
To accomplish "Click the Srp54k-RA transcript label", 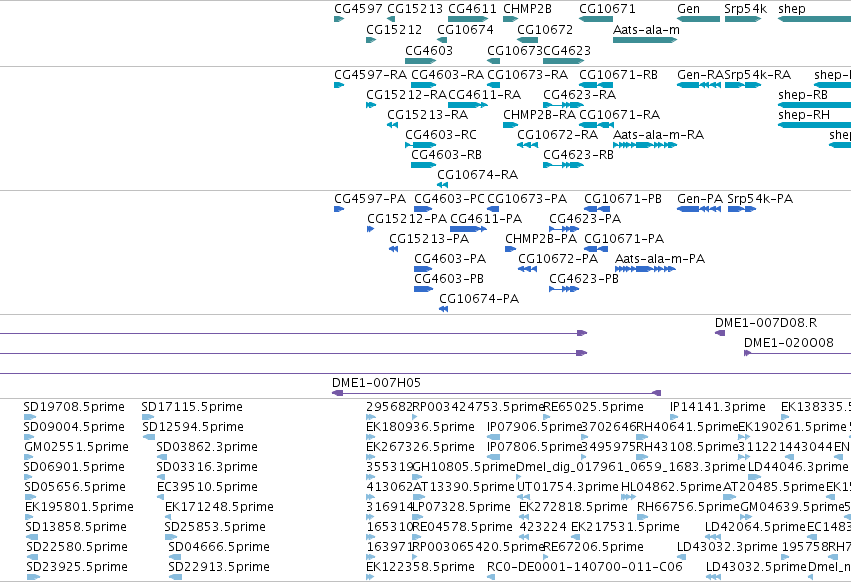I will pyautogui.click(x=758, y=74).
